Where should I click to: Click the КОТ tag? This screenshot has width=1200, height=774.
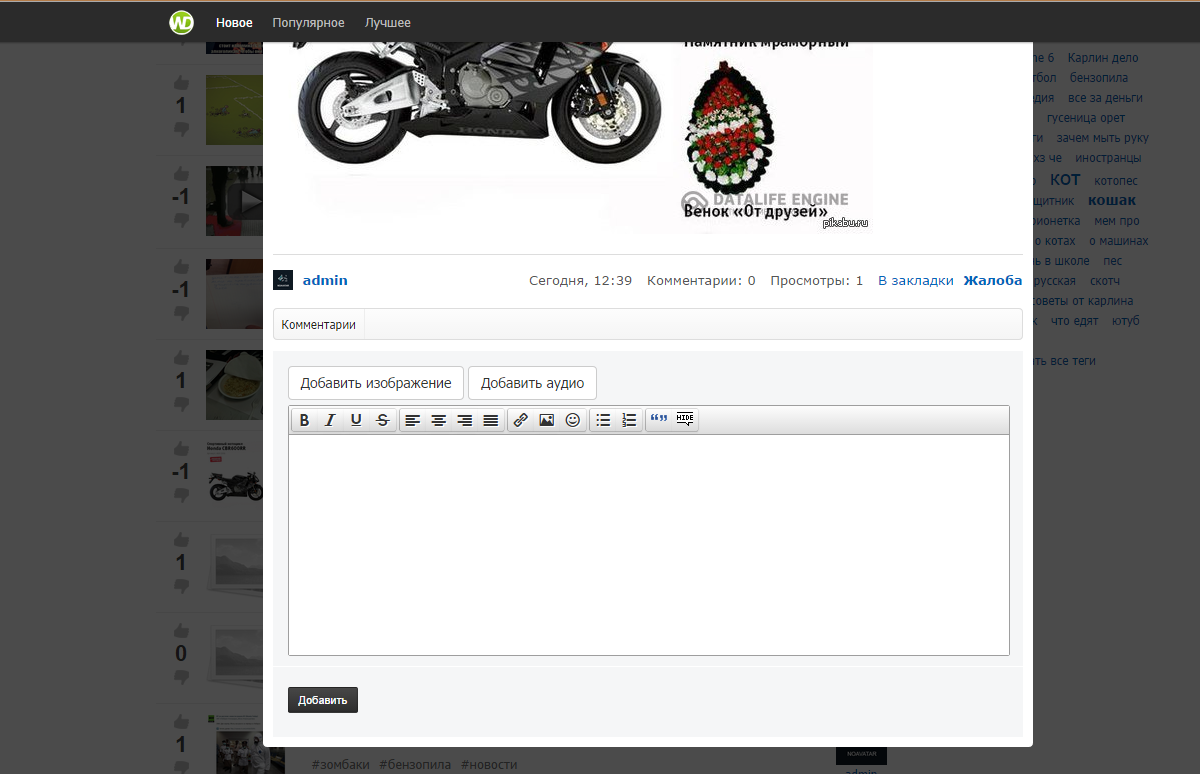click(1065, 180)
